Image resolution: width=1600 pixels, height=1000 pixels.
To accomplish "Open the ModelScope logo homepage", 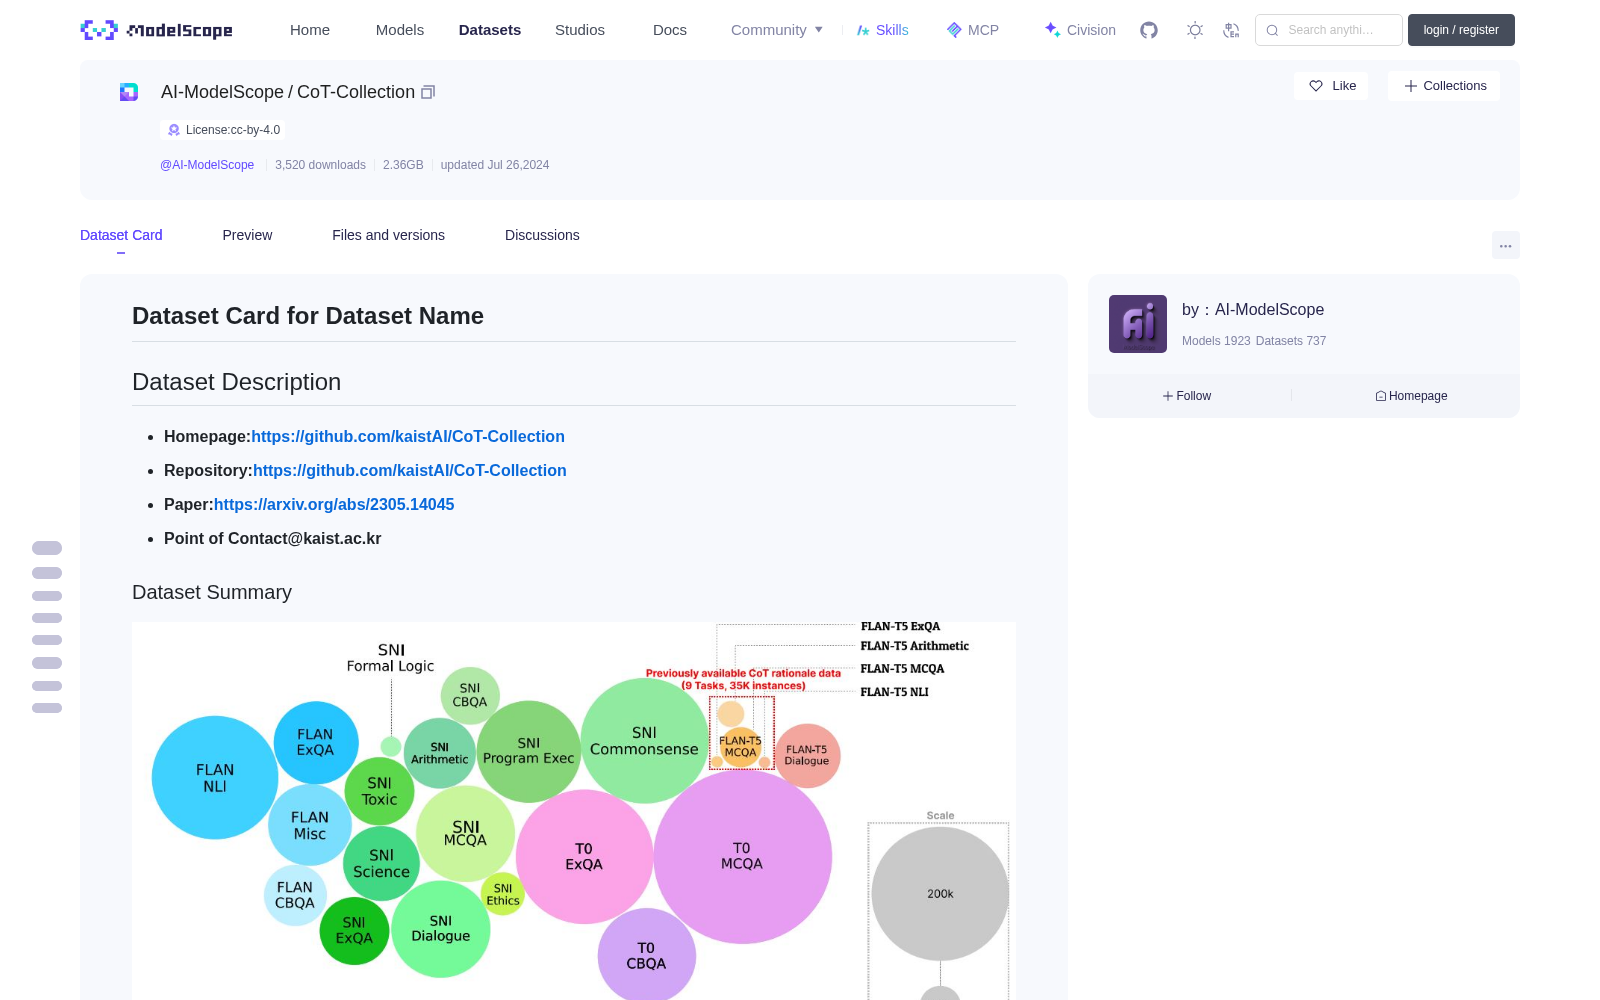I will tap(156, 30).
